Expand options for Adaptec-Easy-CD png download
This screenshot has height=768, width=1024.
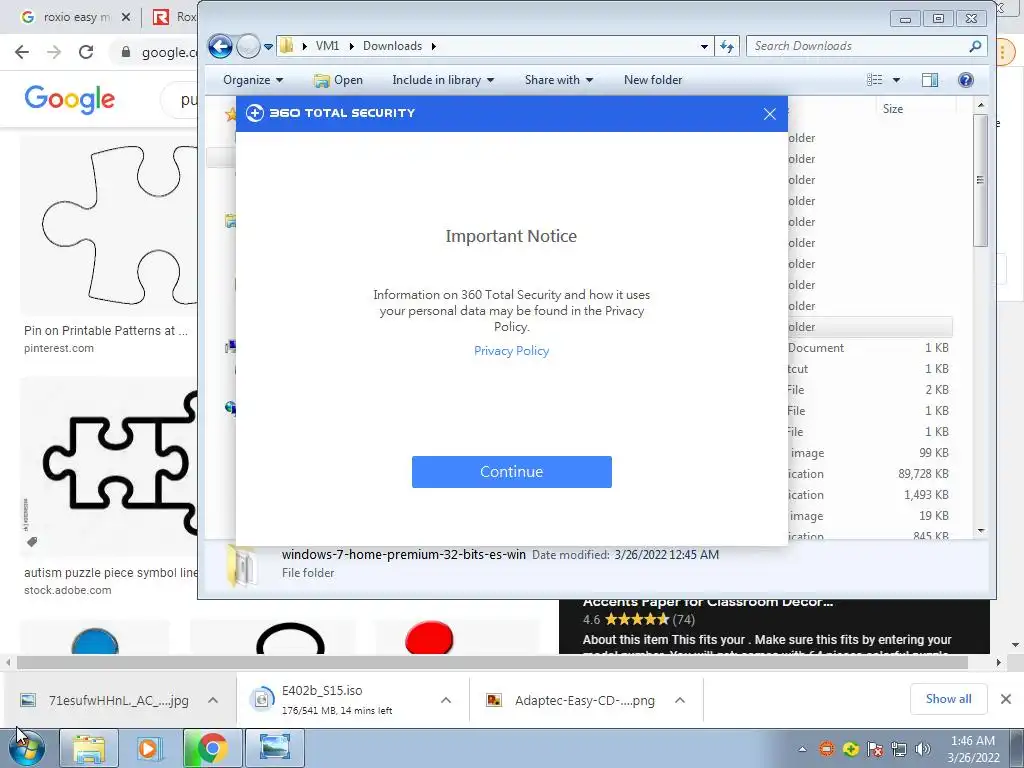click(x=680, y=700)
